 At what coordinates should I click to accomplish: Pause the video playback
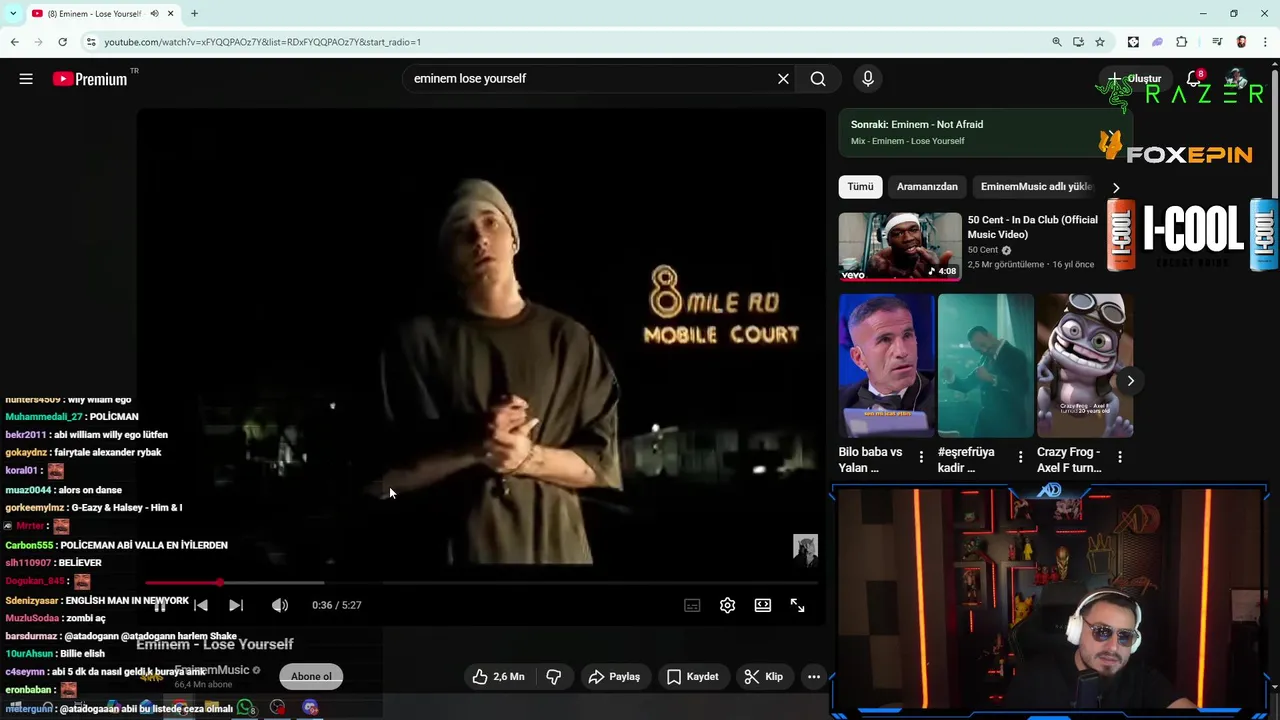tap(160, 605)
